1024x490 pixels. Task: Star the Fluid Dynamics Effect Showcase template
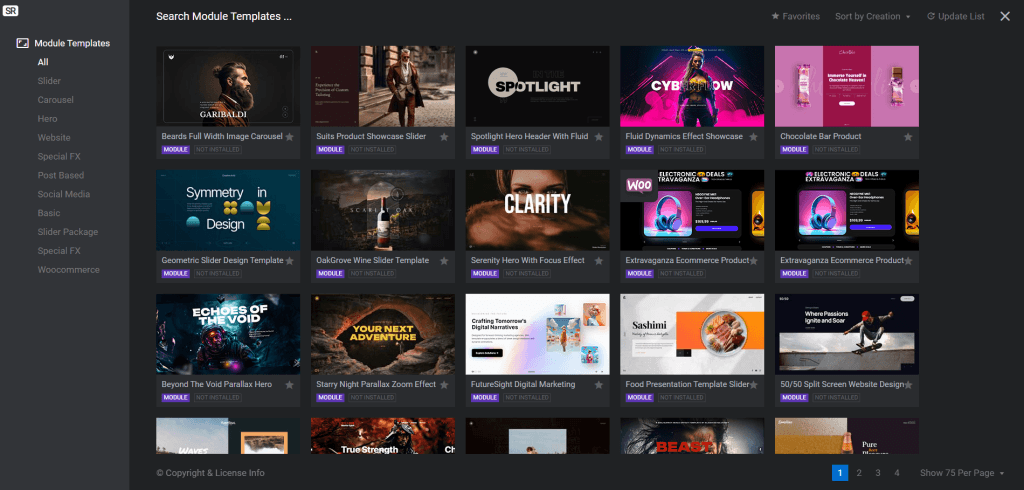coord(754,137)
